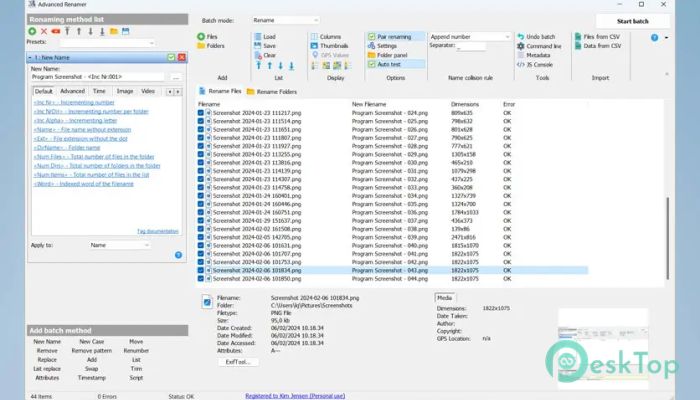Uncheck Screenshot 2024-02-02 161508.png

click(200, 229)
